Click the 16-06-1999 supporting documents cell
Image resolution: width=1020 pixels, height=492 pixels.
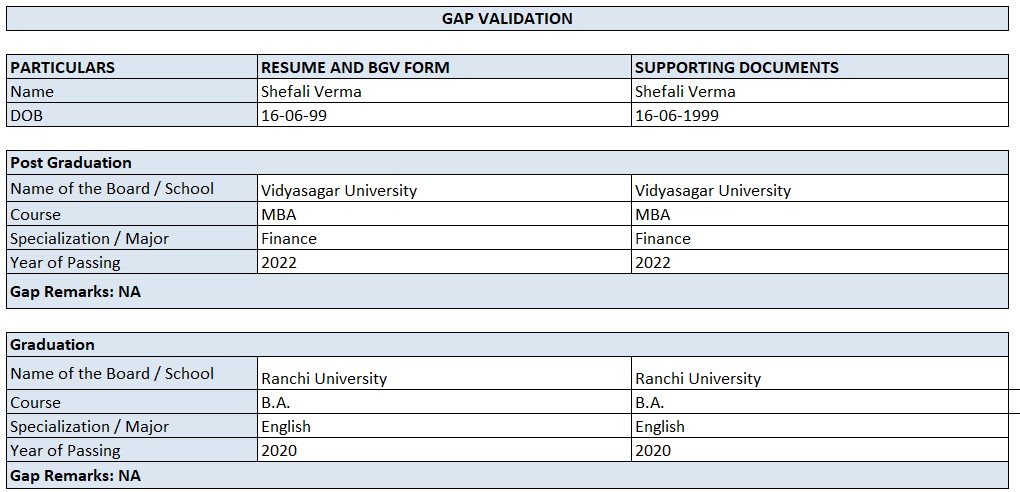677,115
